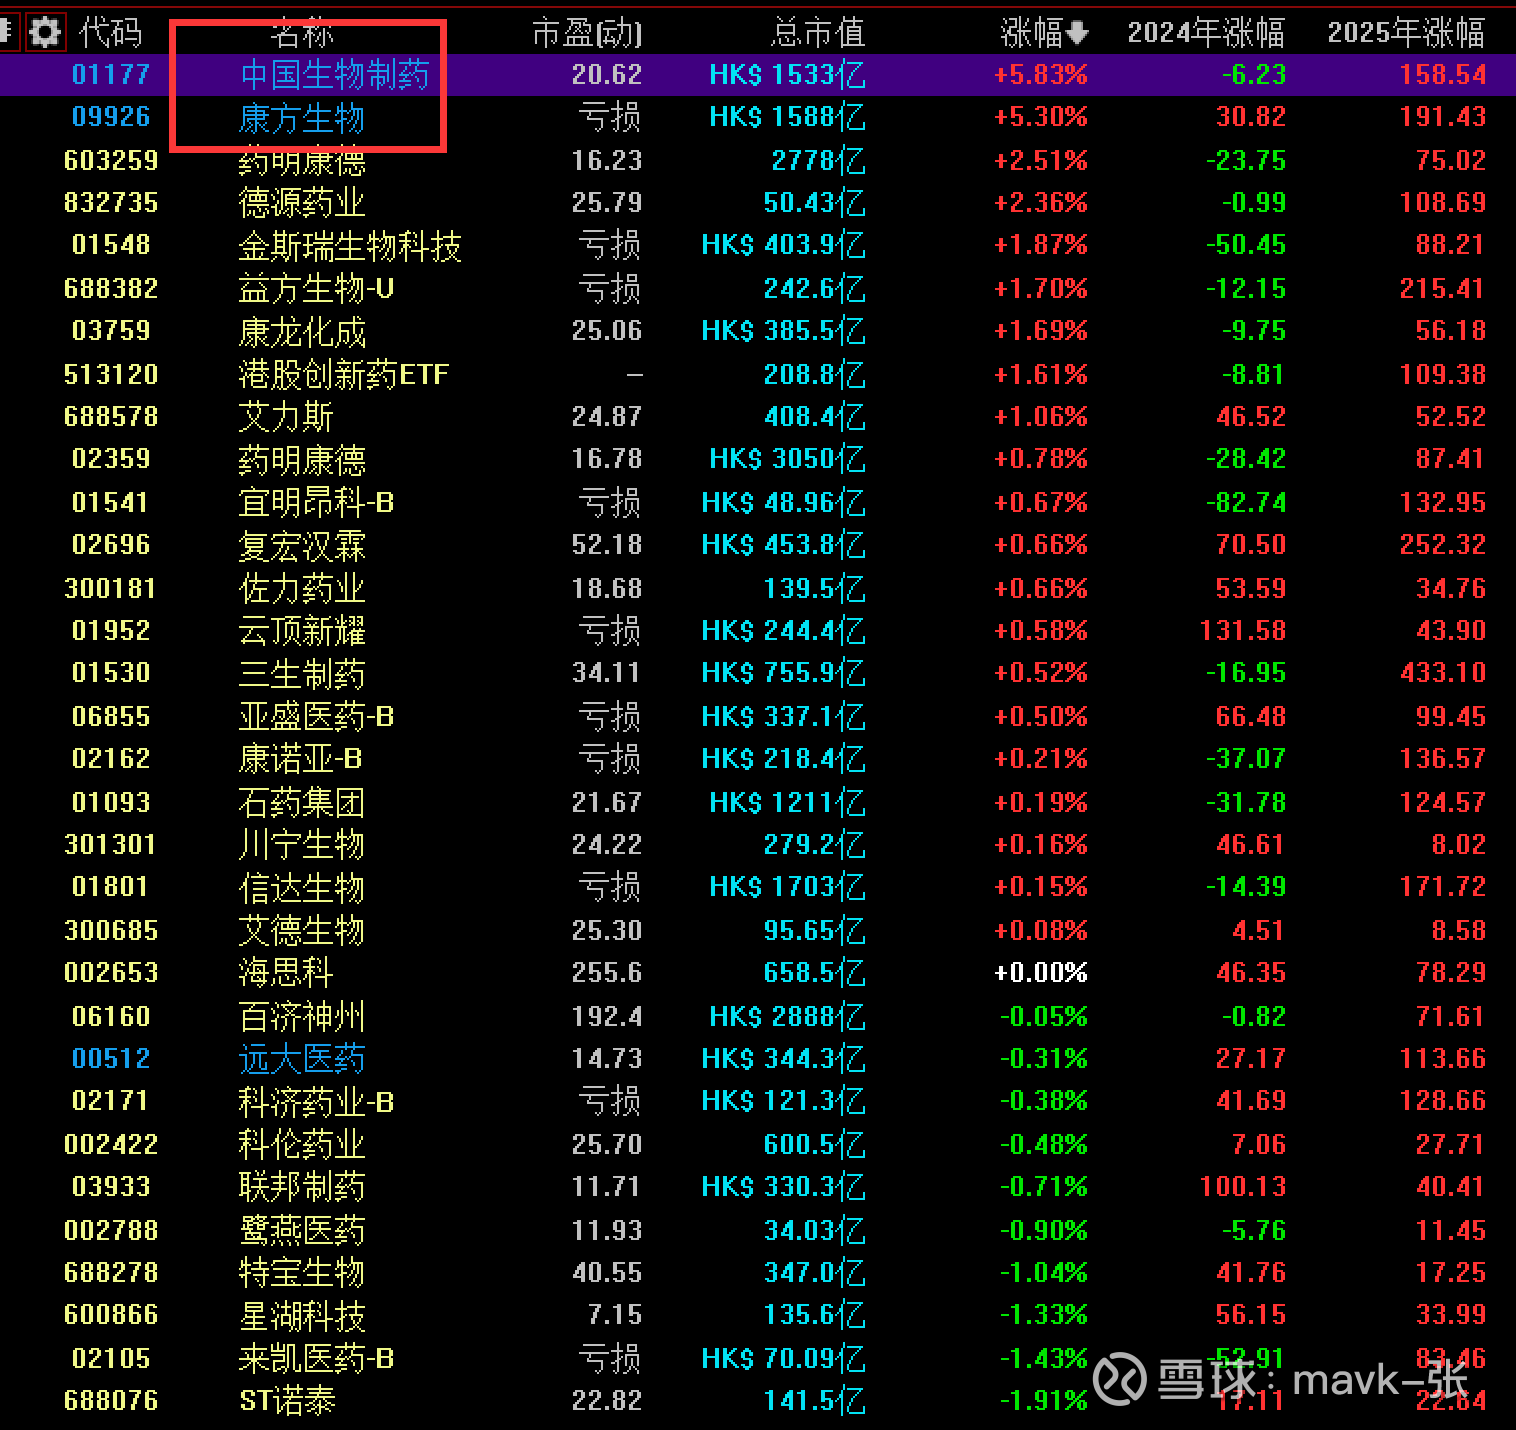Select 佐力药业 in the list
The image size is (1516, 1430).
click(x=302, y=589)
